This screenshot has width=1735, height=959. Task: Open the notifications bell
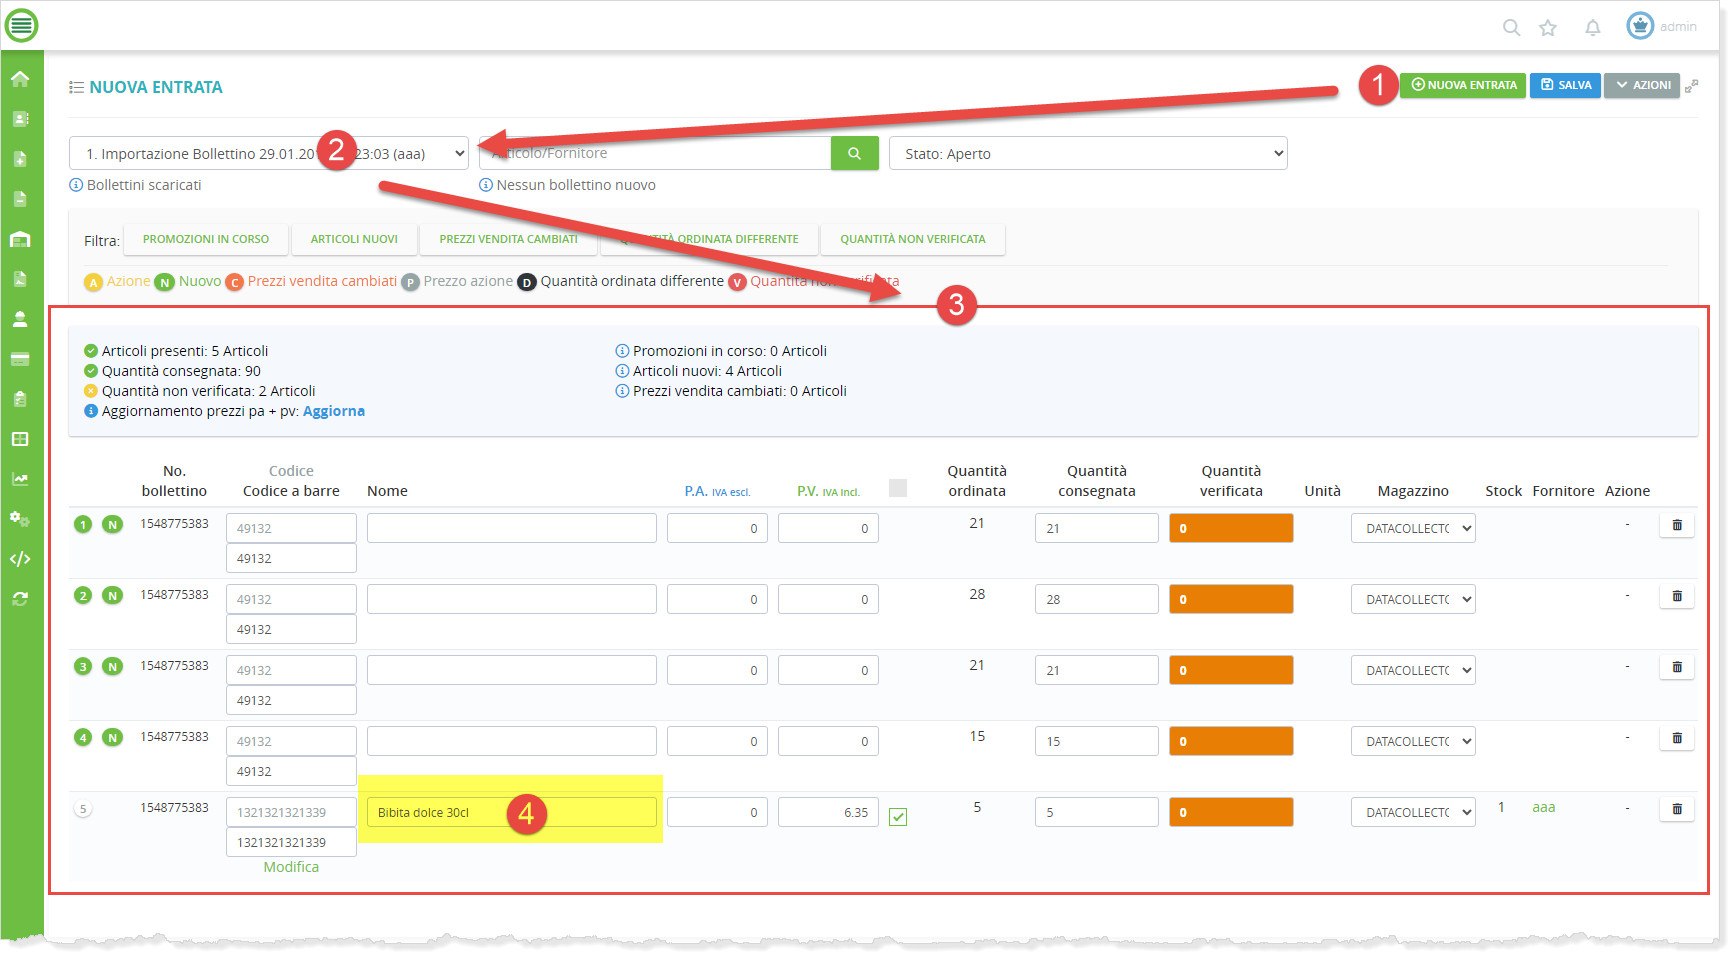[1592, 28]
